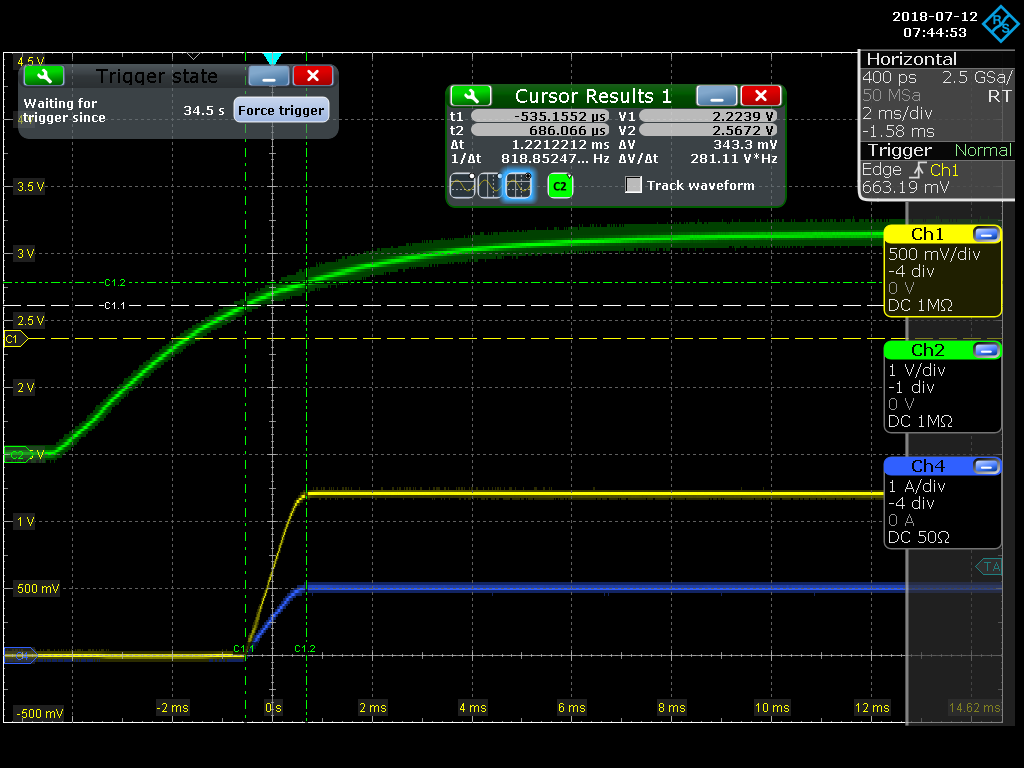Edit the V2 cursor voltage field
The image size is (1024, 768).
[709, 131]
